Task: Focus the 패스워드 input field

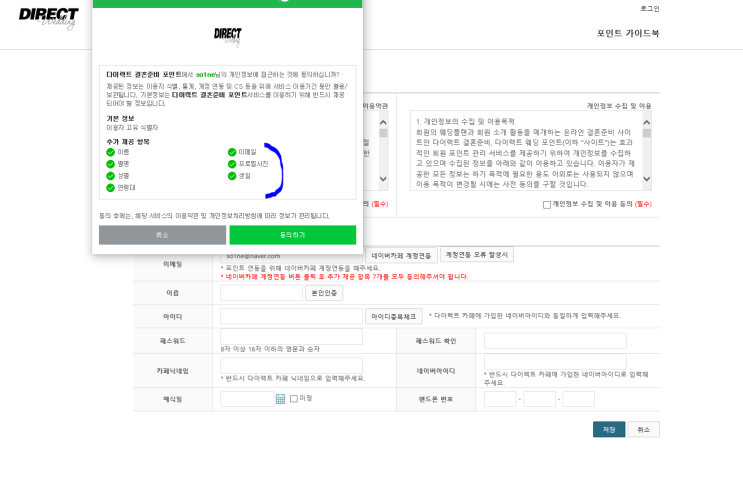Action: (x=291, y=336)
